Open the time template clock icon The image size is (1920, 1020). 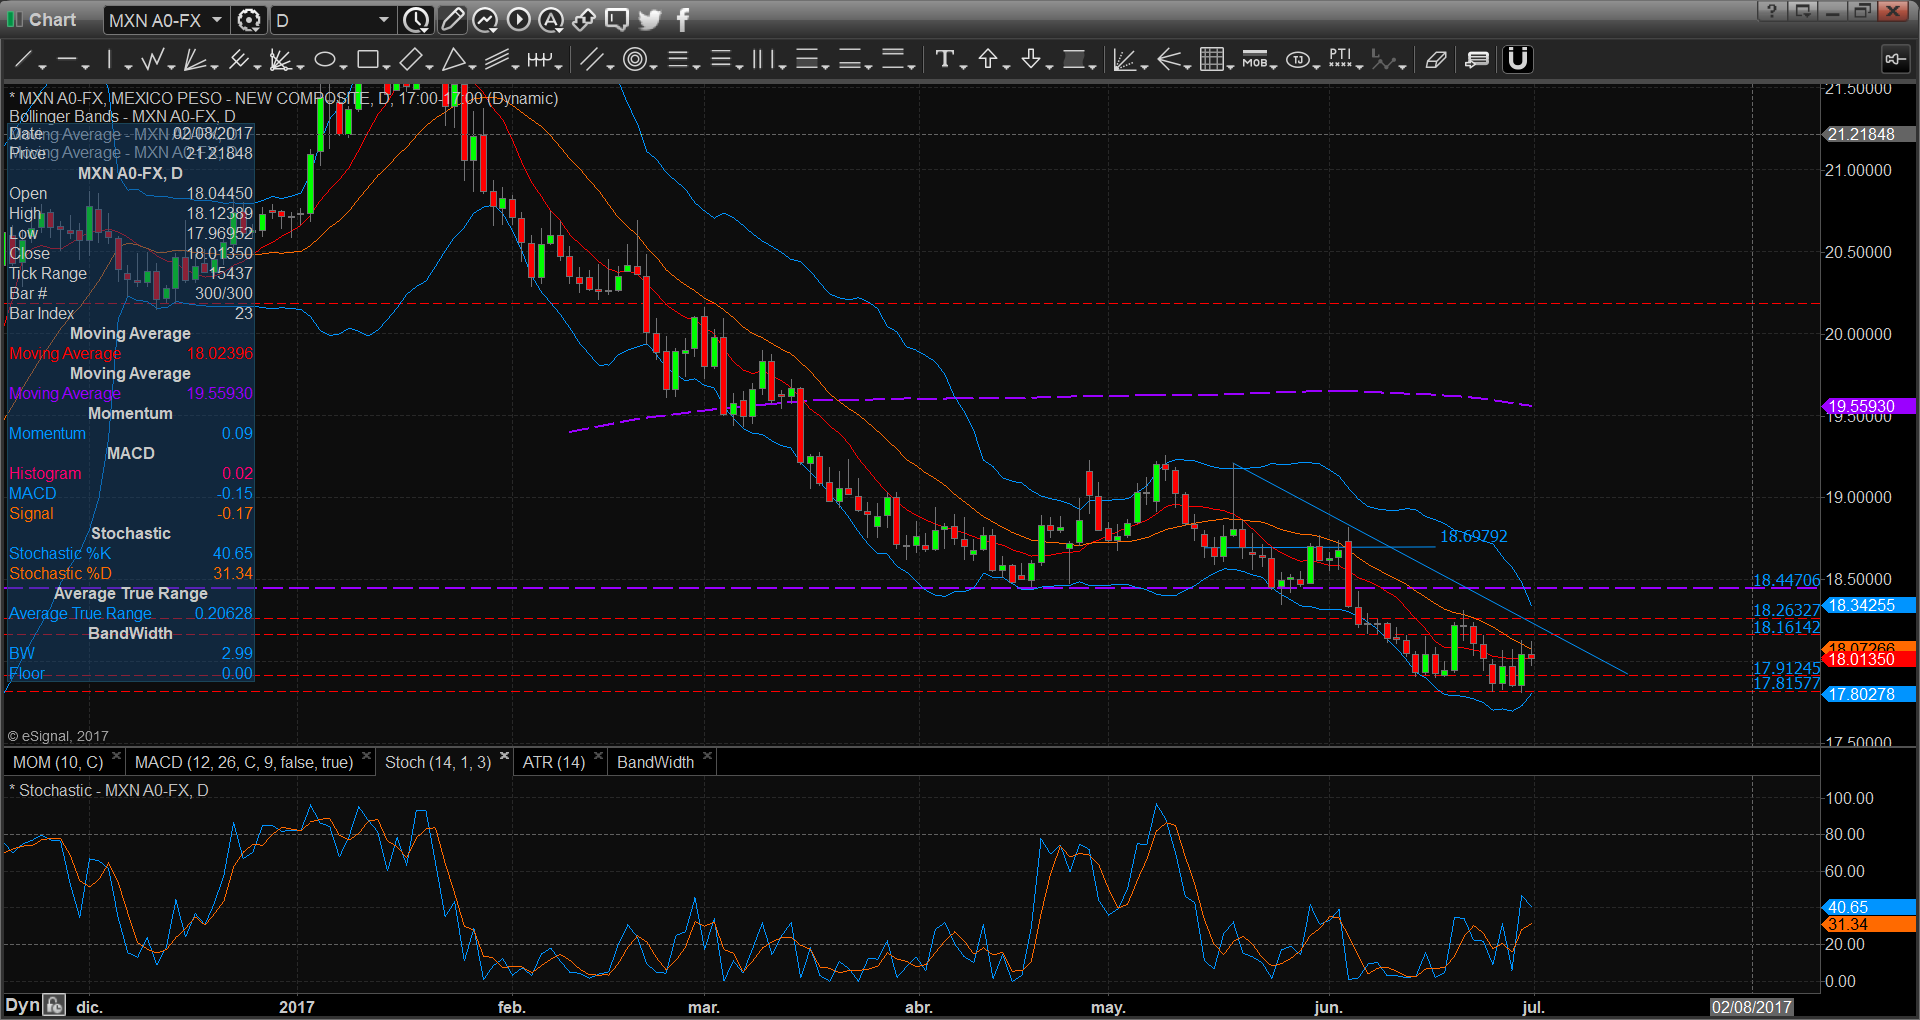pos(416,20)
